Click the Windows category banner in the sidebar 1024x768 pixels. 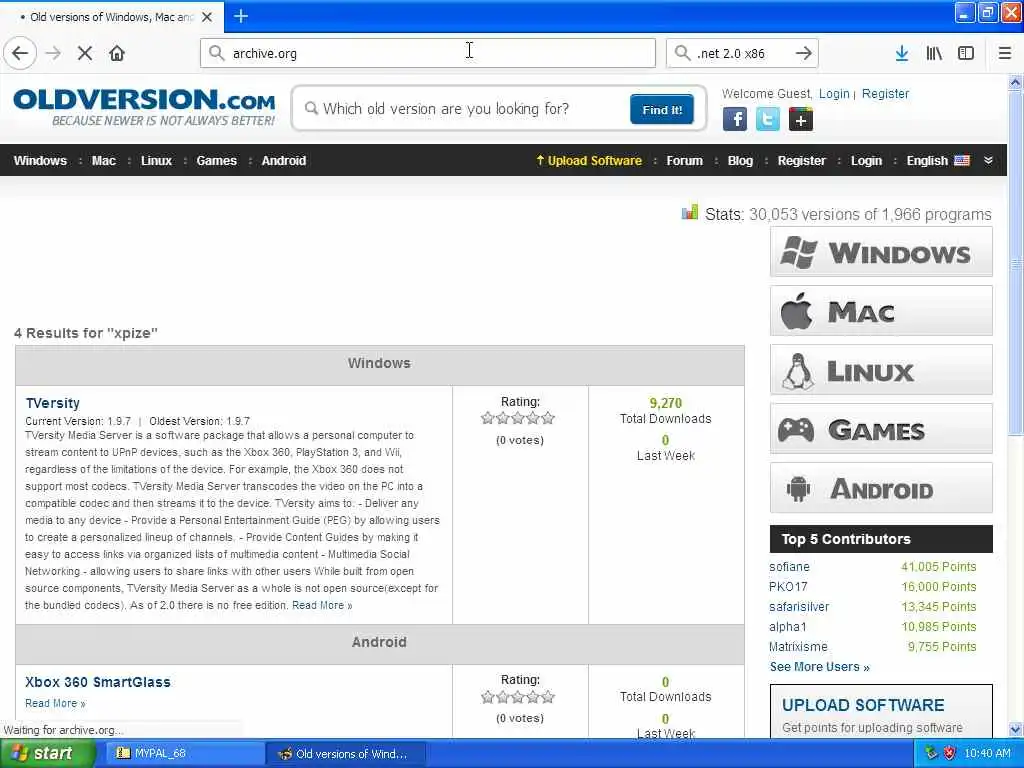pyautogui.click(x=881, y=252)
